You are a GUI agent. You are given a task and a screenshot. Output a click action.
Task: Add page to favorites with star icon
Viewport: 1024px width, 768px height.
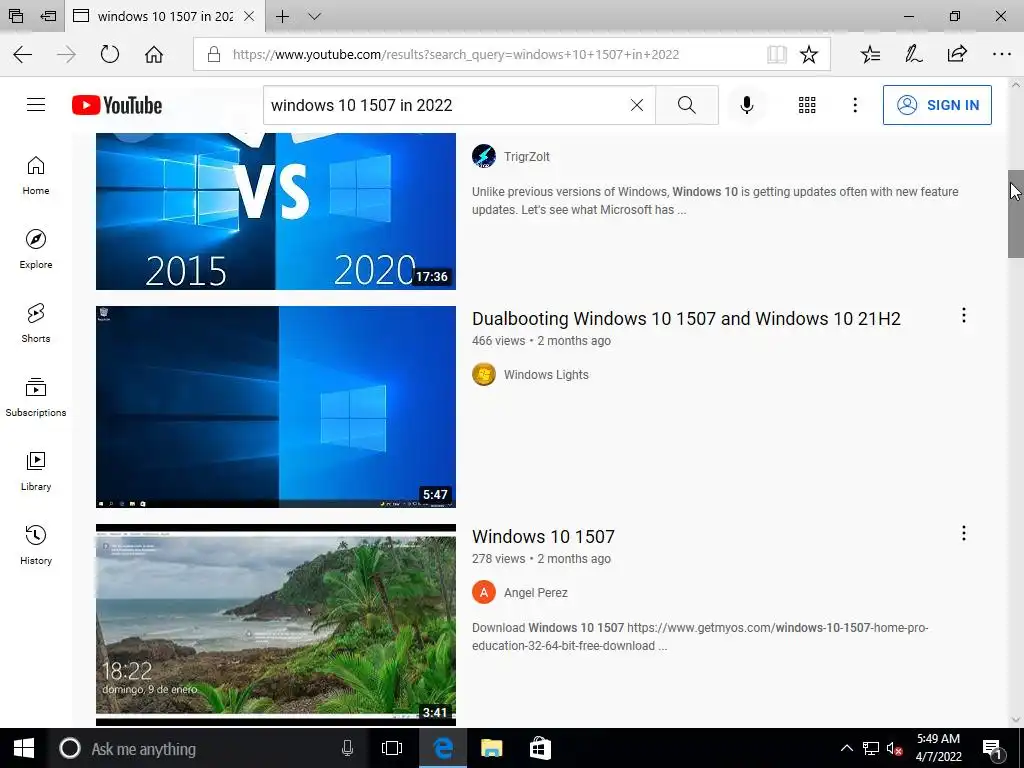[809, 54]
